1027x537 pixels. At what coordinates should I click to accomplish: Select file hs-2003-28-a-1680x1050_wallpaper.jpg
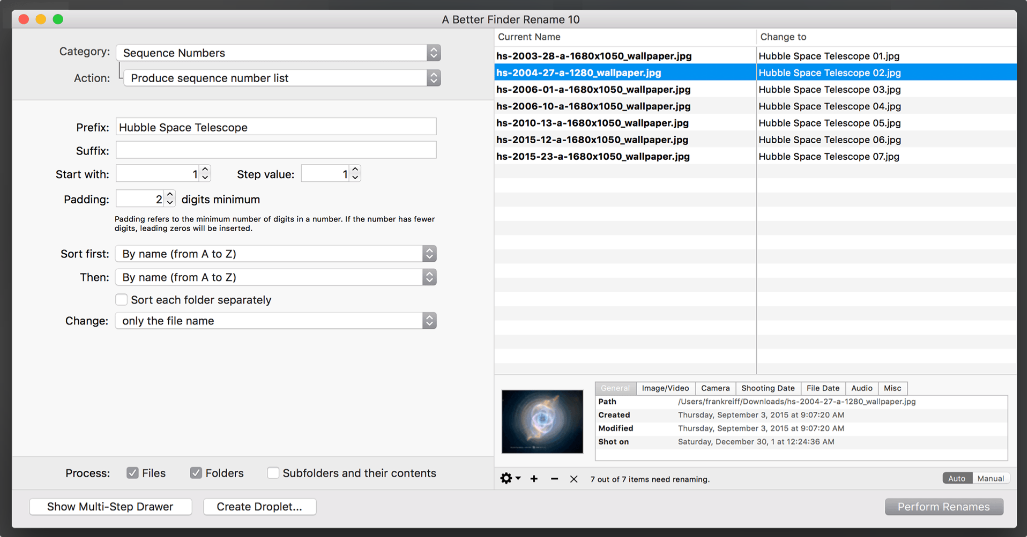point(593,56)
